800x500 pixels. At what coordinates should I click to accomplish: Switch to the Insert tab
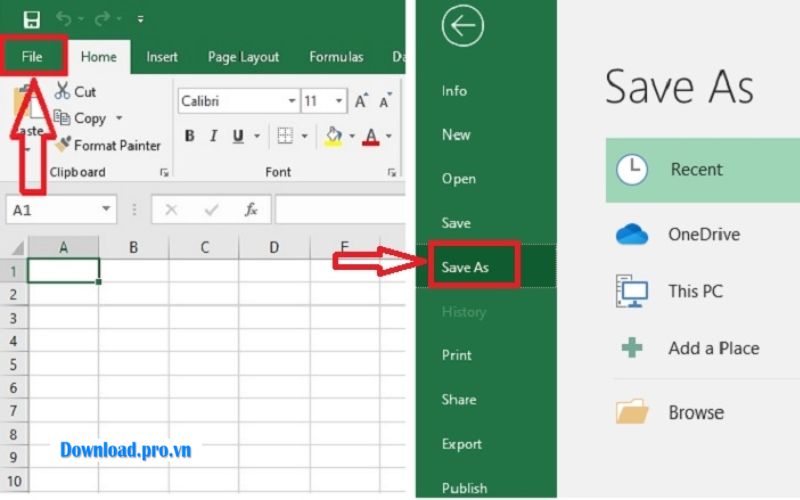point(162,57)
